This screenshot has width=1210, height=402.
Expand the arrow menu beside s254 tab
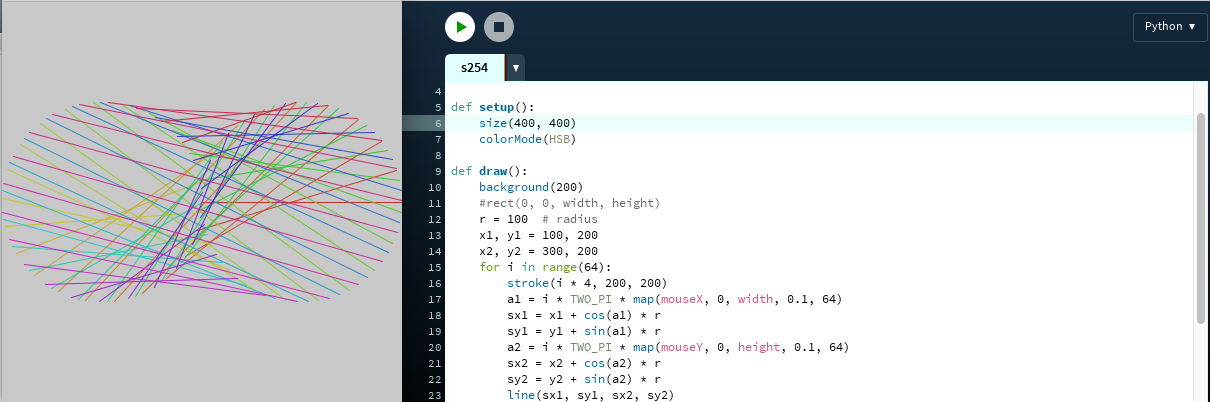pos(515,68)
